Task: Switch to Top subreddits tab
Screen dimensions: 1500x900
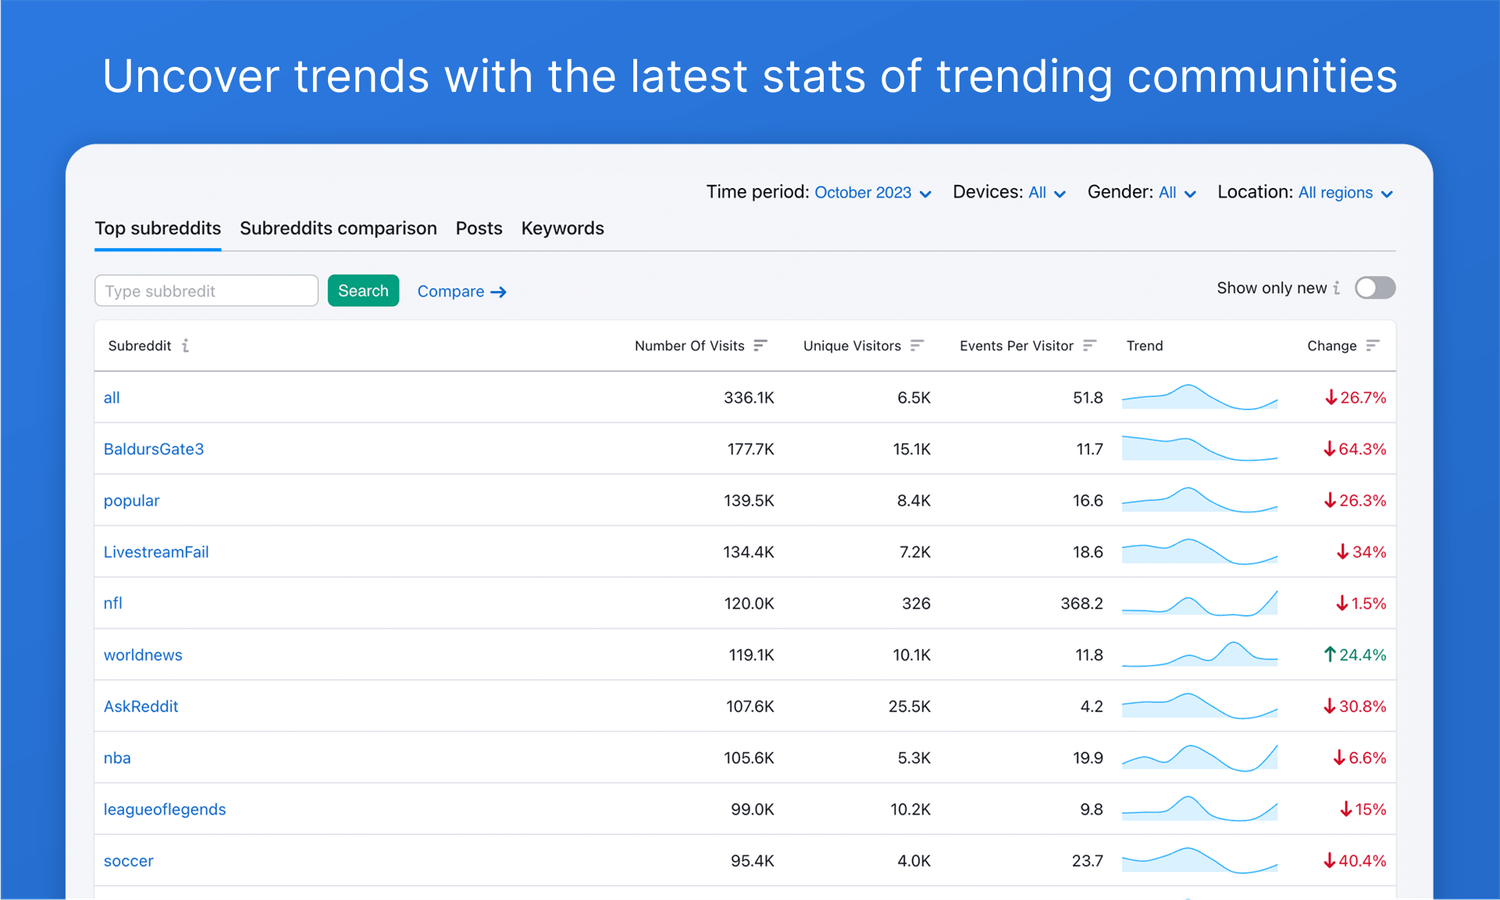Action: tap(158, 229)
